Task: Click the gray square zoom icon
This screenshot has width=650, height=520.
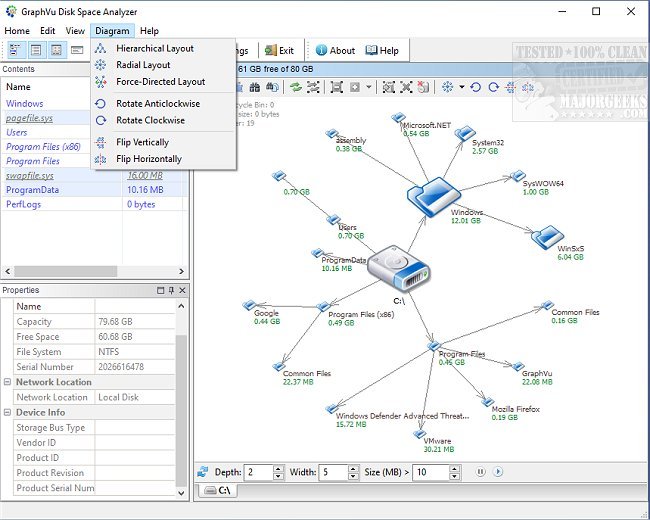Action: 355,87
